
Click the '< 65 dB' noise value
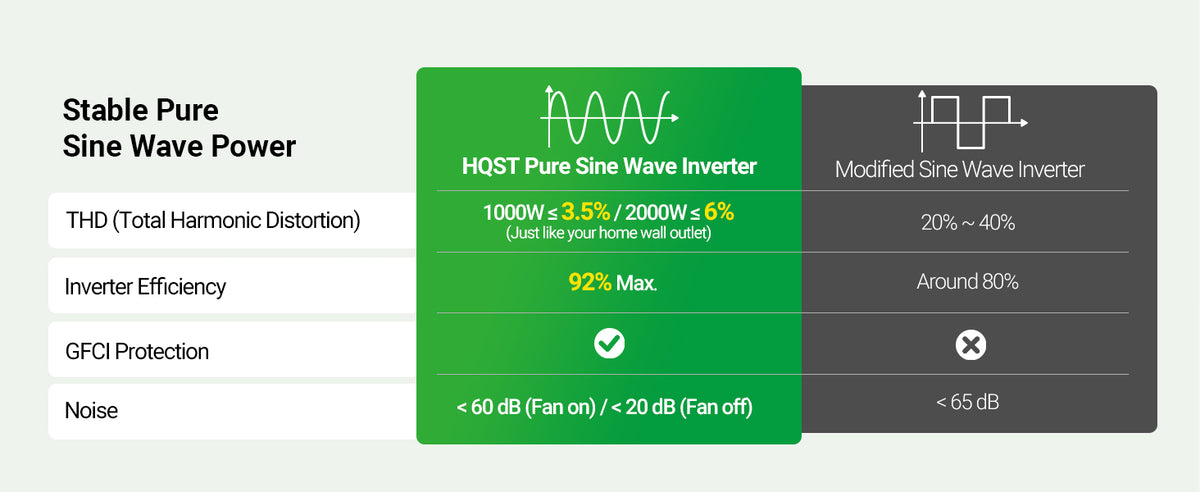pyautogui.click(x=967, y=402)
